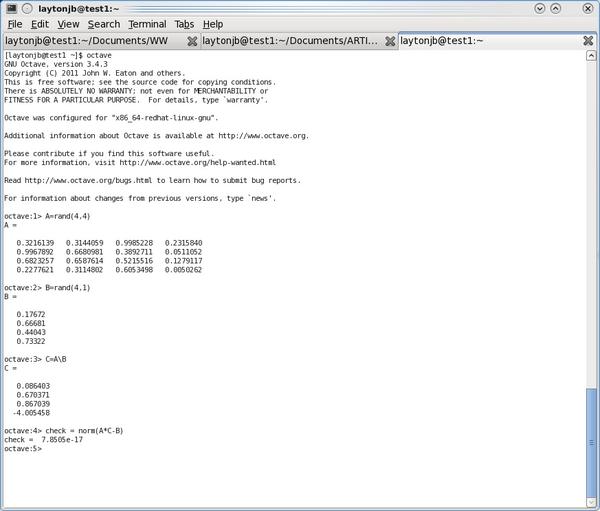Click the check = norm(A*C-B) line
Screen dimensions: 600x511
[64, 431]
